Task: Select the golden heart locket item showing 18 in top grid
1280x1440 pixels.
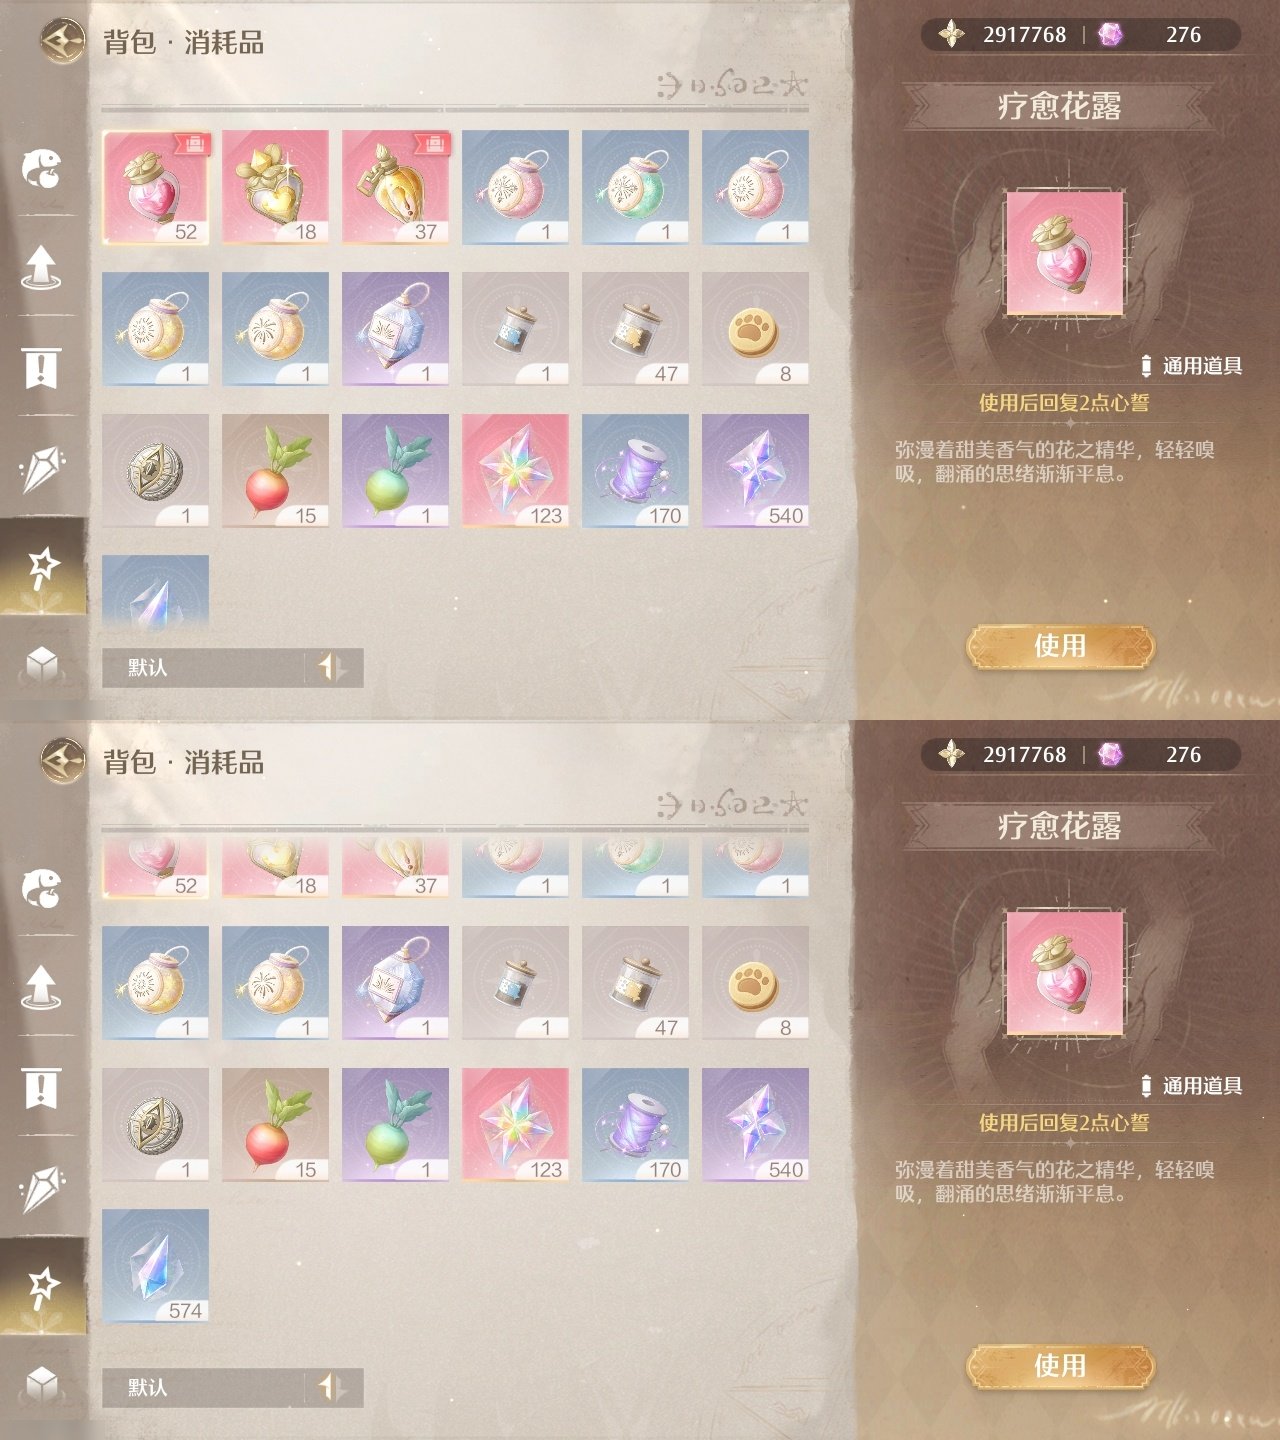Action: point(275,187)
